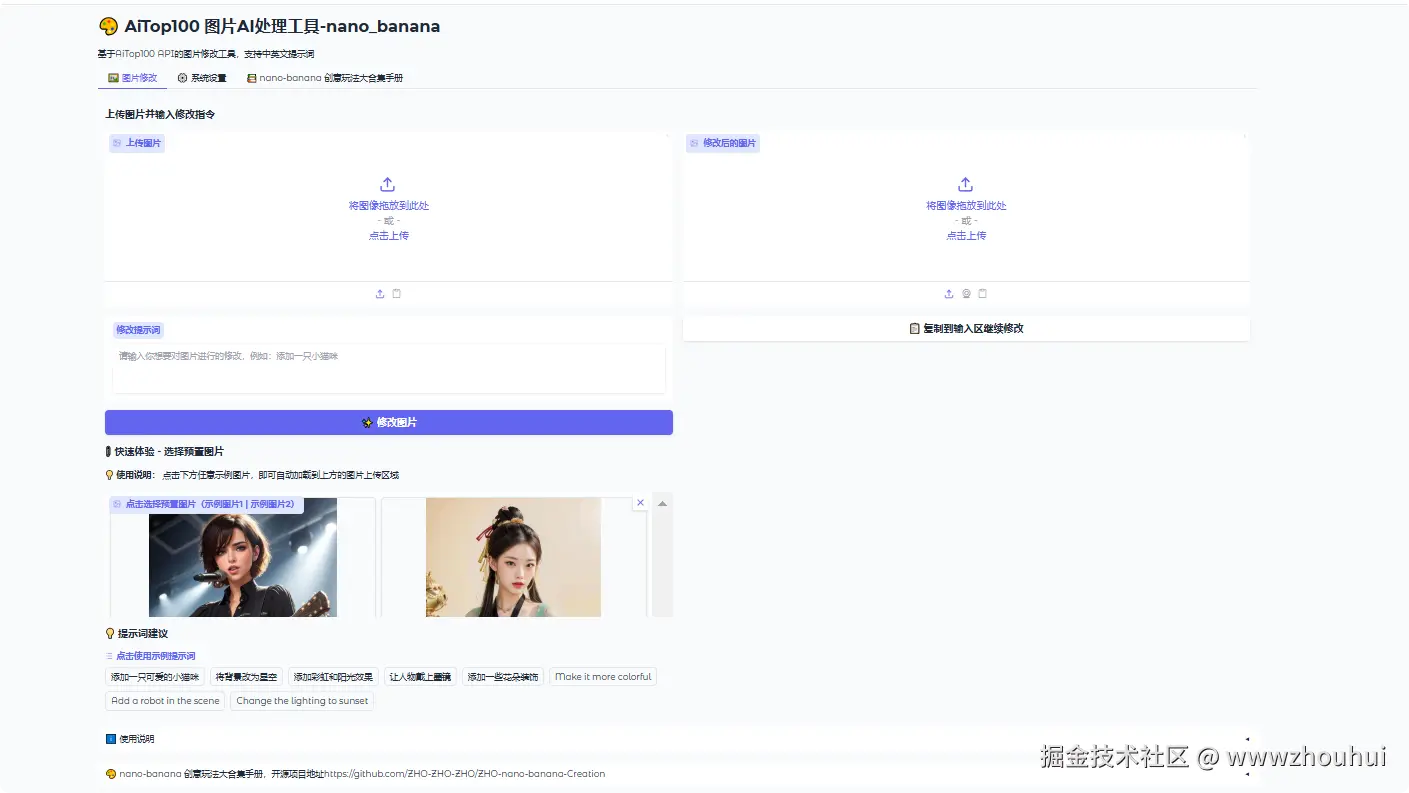Open the 系统设置 tab
The image size is (1409, 793).
[202, 78]
